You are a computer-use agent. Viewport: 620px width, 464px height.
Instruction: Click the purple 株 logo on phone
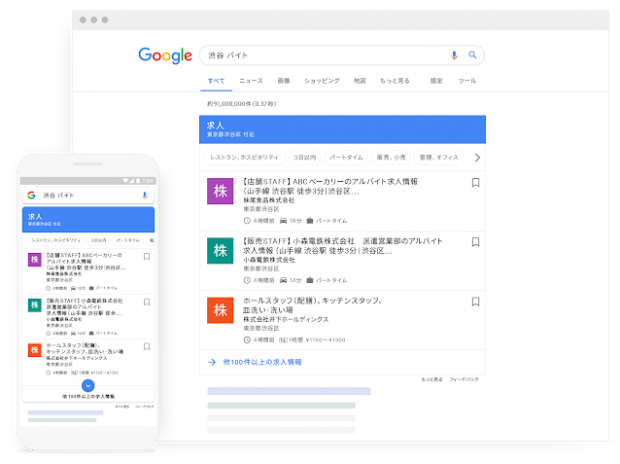[x=34, y=259]
